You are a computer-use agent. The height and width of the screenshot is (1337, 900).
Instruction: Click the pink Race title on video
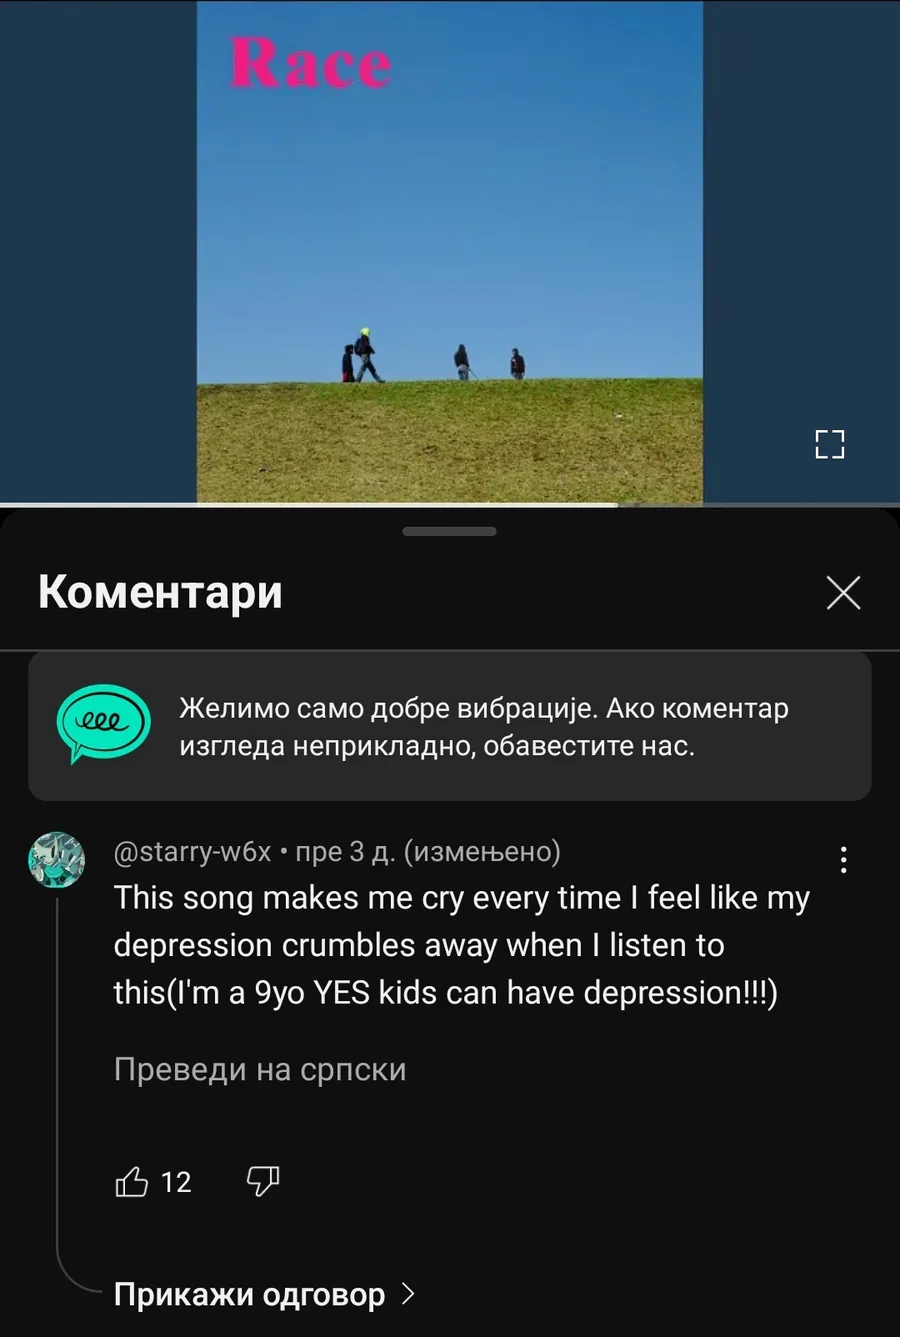[x=310, y=63]
